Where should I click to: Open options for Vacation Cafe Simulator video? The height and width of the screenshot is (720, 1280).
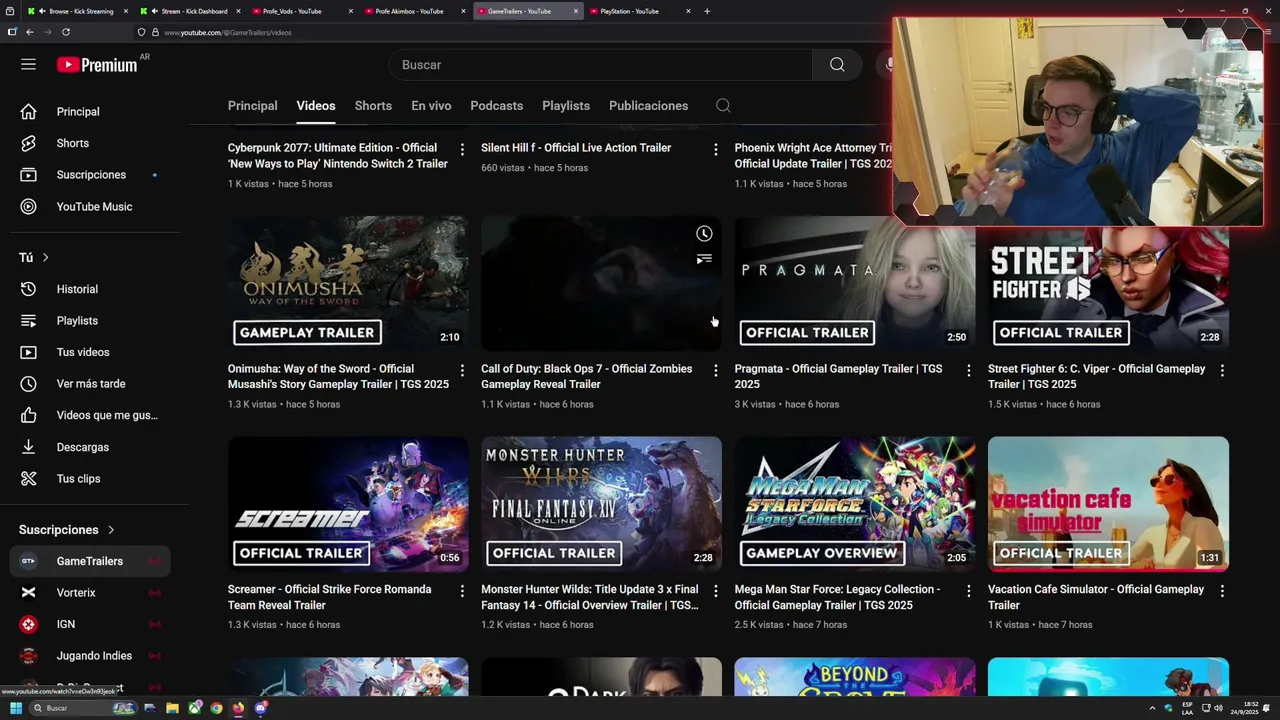pyautogui.click(x=1221, y=591)
